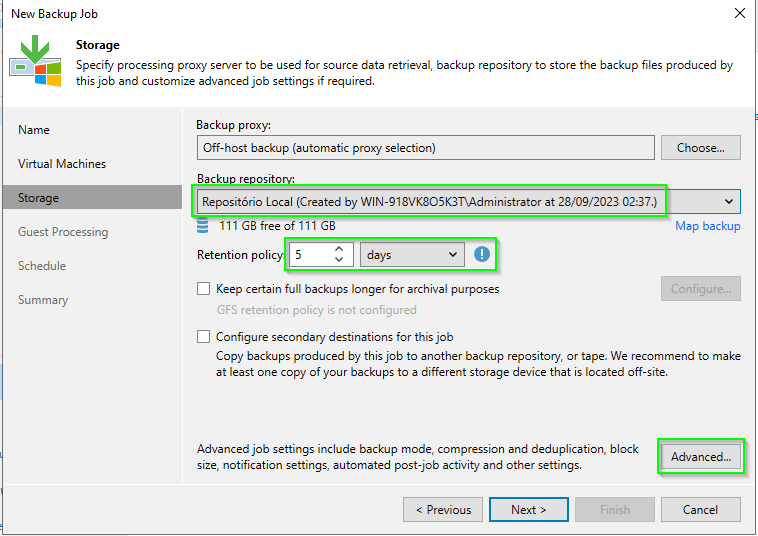This screenshot has width=758, height=536.
Task: Click the Map backup link
Action: click(707, 226)
